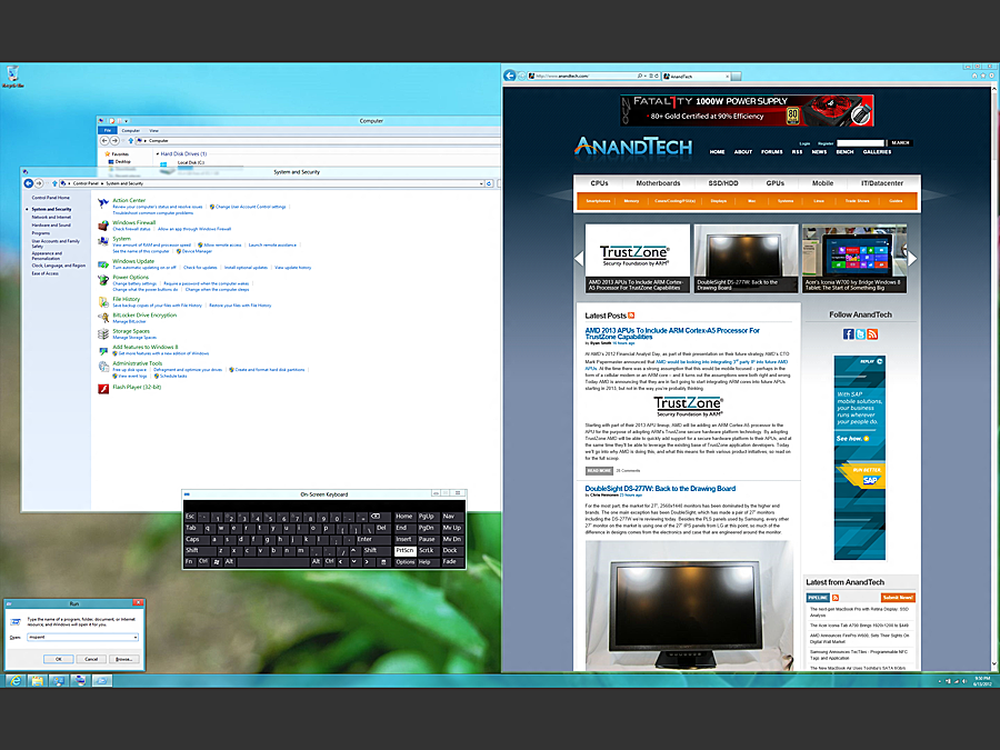Click Check for updates link
Image resolution: width=1000 pixels, height=750 pixels.
click(x=200, y=268)
